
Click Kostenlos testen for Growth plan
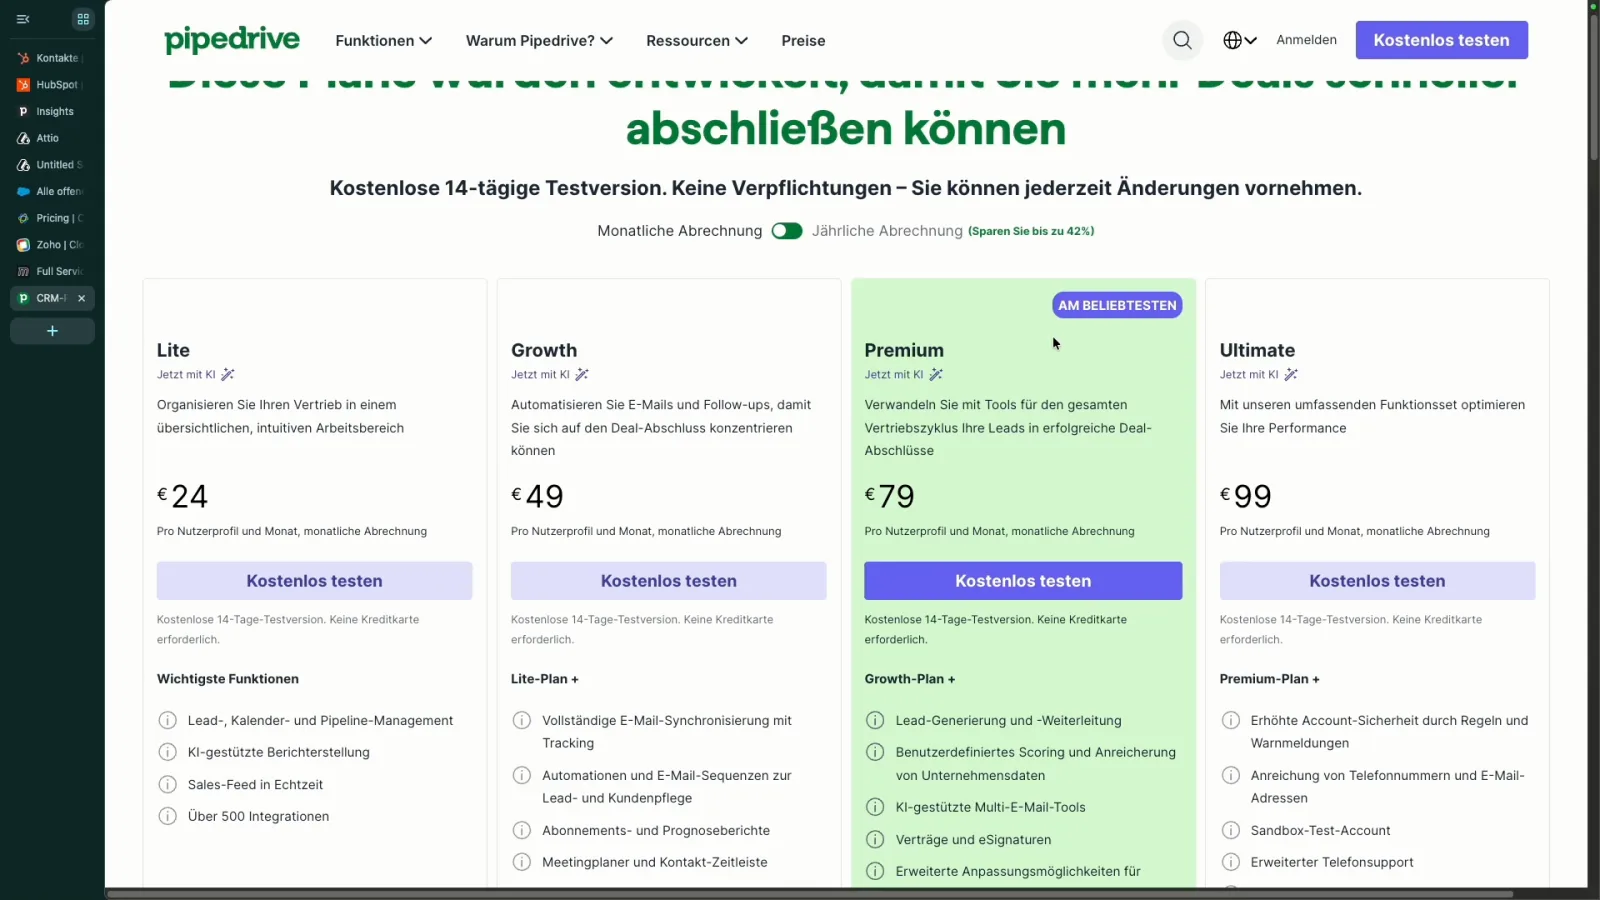[x=668, y=581]
